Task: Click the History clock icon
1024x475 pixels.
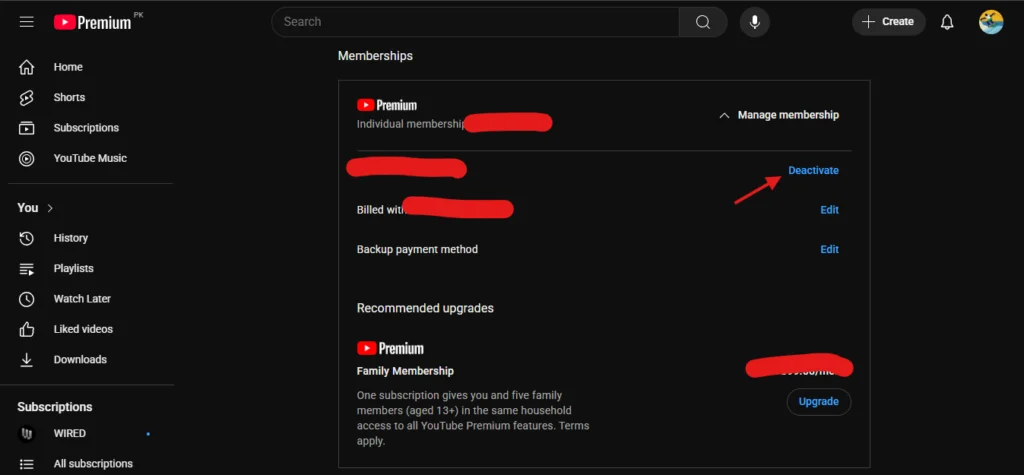Action: pos(26,238)
